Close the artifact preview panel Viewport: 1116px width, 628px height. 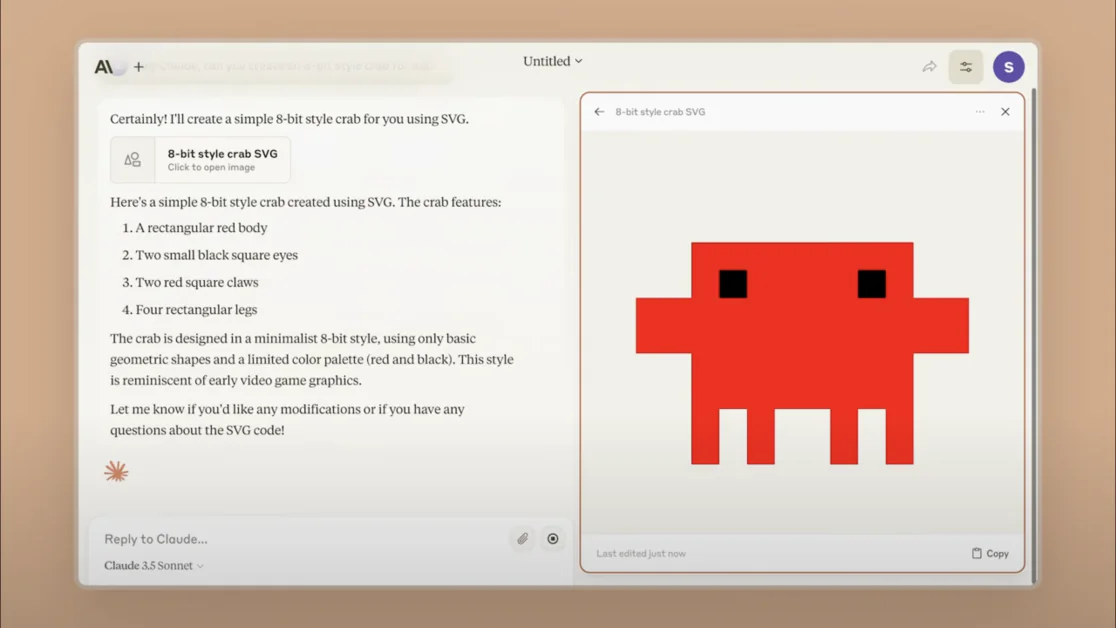[x=1005, y=112]
